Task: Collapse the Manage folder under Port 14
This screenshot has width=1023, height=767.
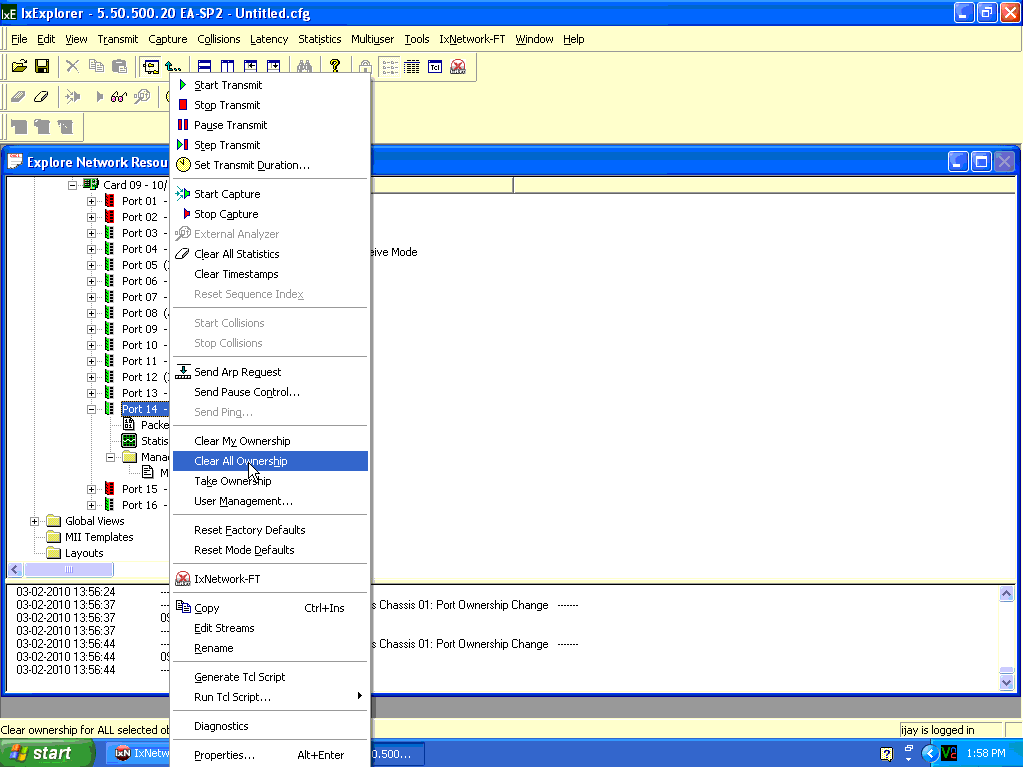Action: point(110,457)
